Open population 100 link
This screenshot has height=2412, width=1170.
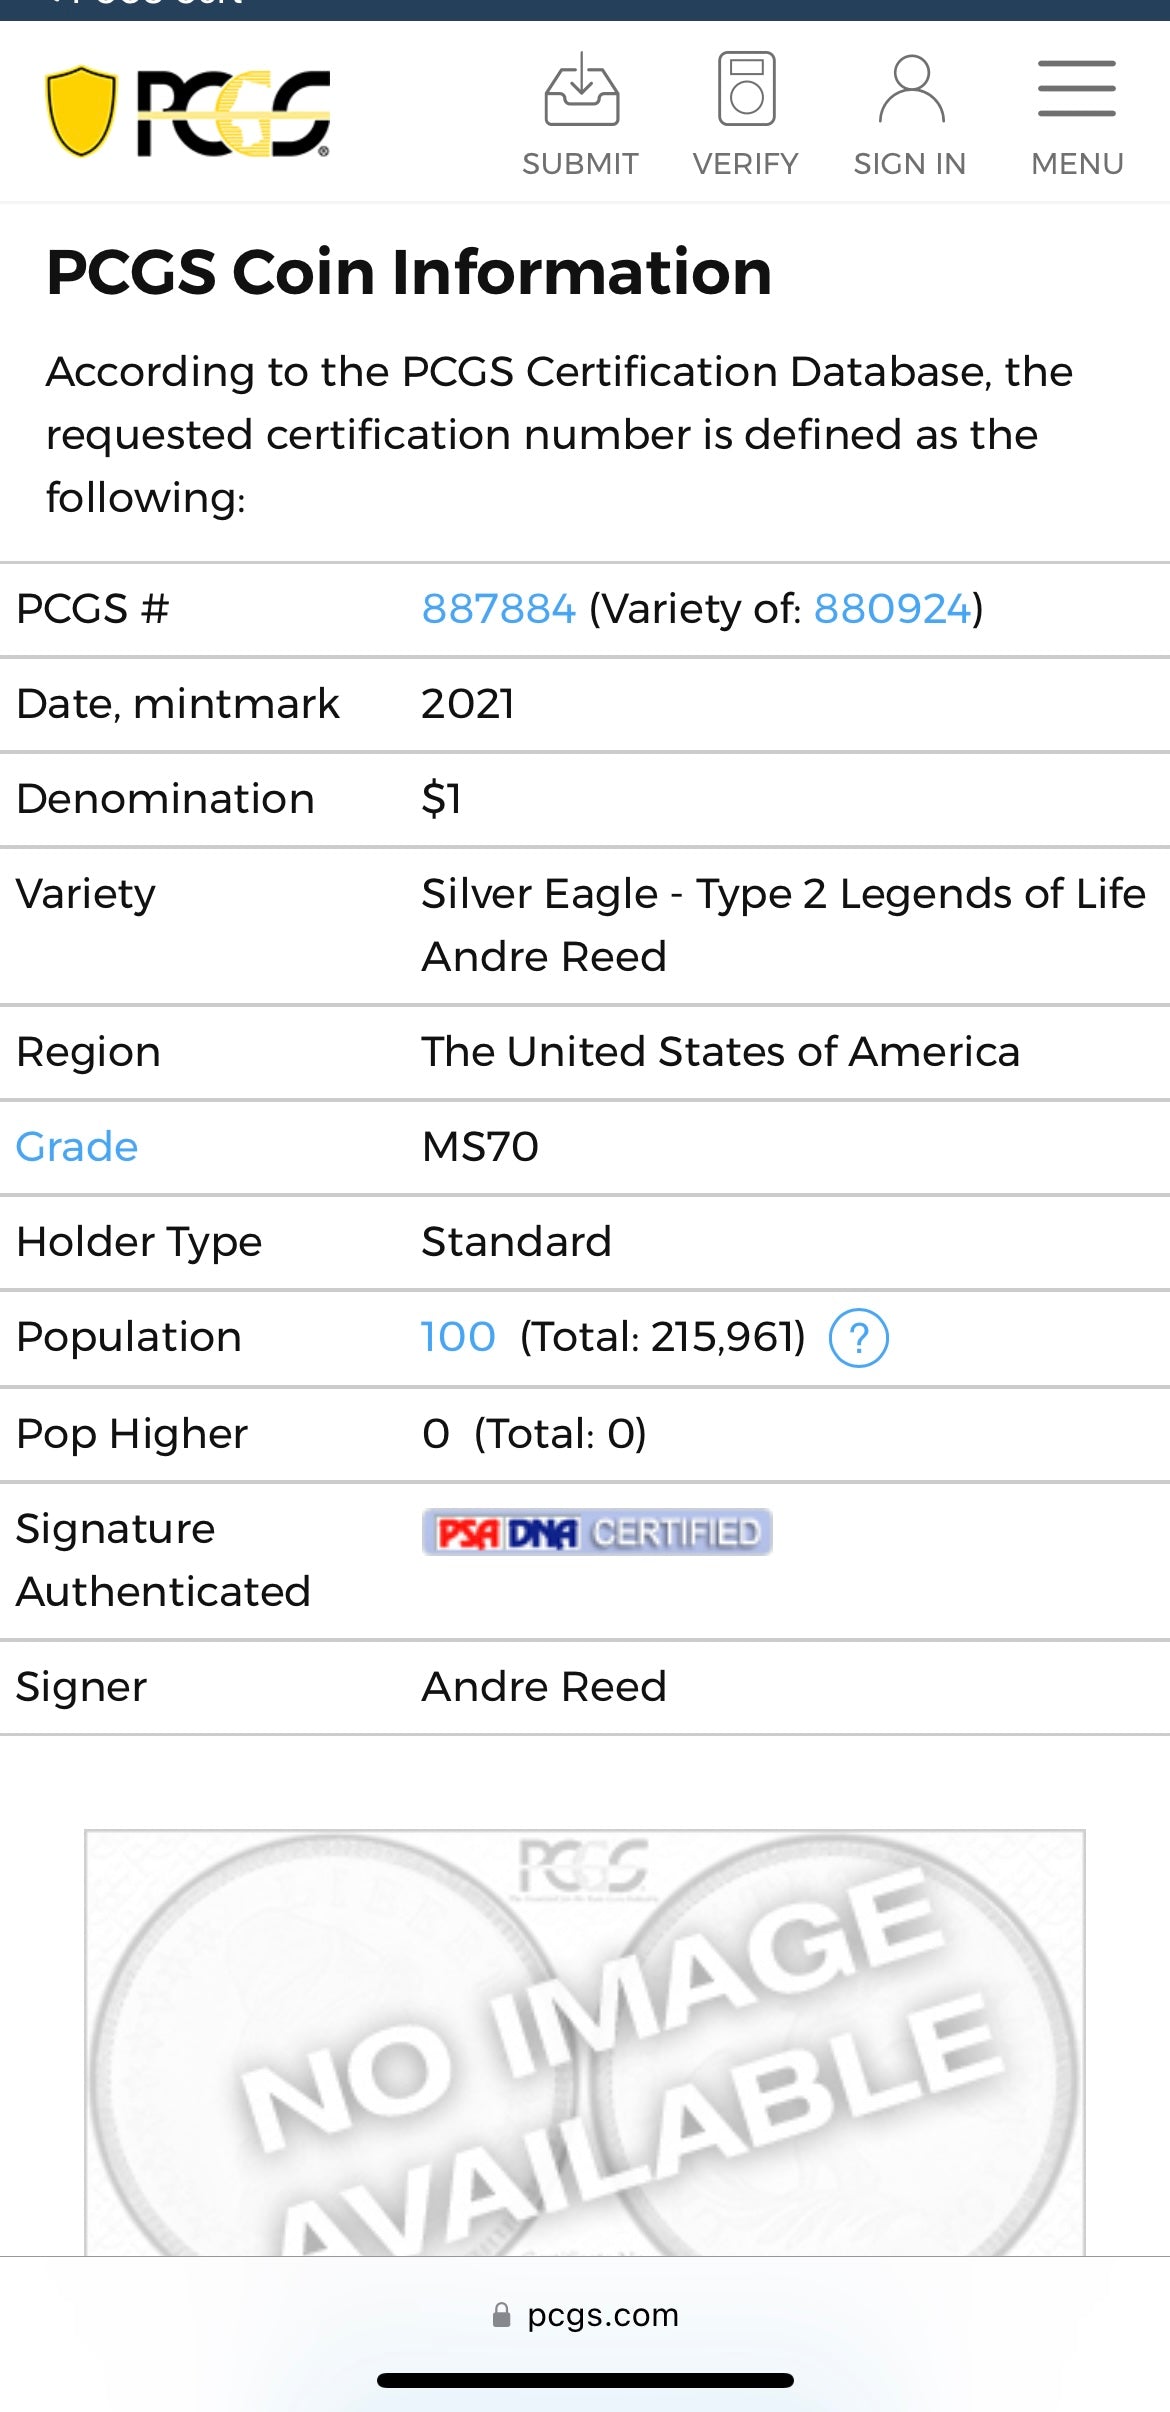pos(457,1336)
